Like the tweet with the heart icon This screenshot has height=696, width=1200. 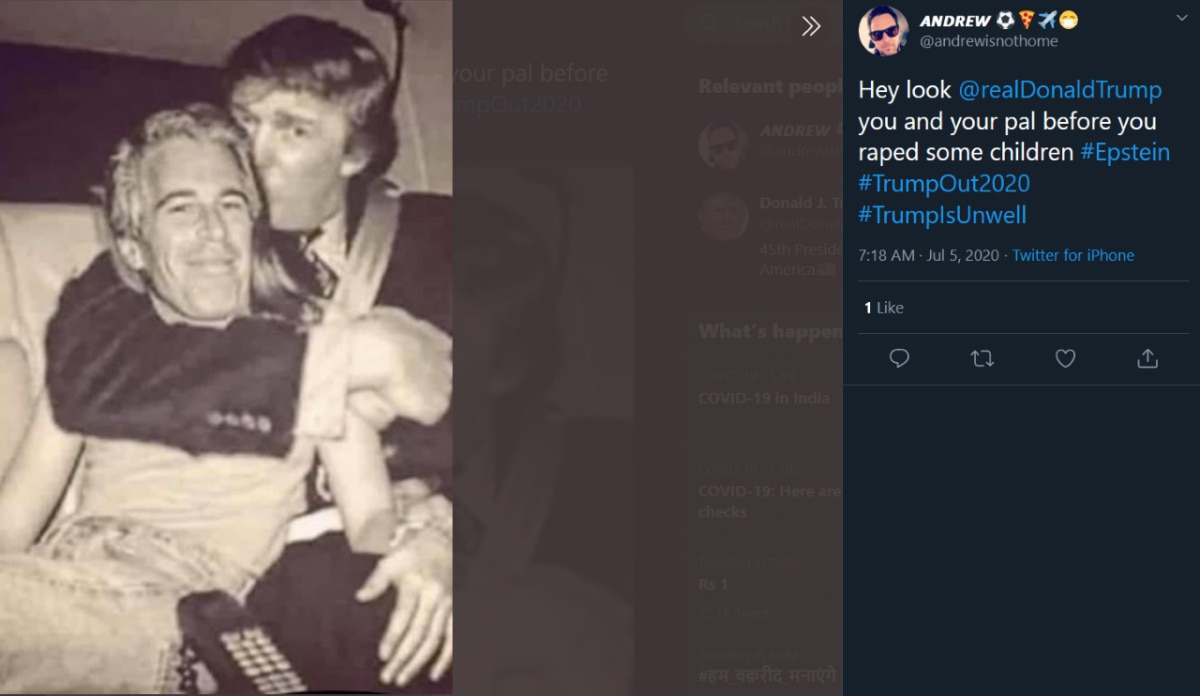tap(1065, 358)
